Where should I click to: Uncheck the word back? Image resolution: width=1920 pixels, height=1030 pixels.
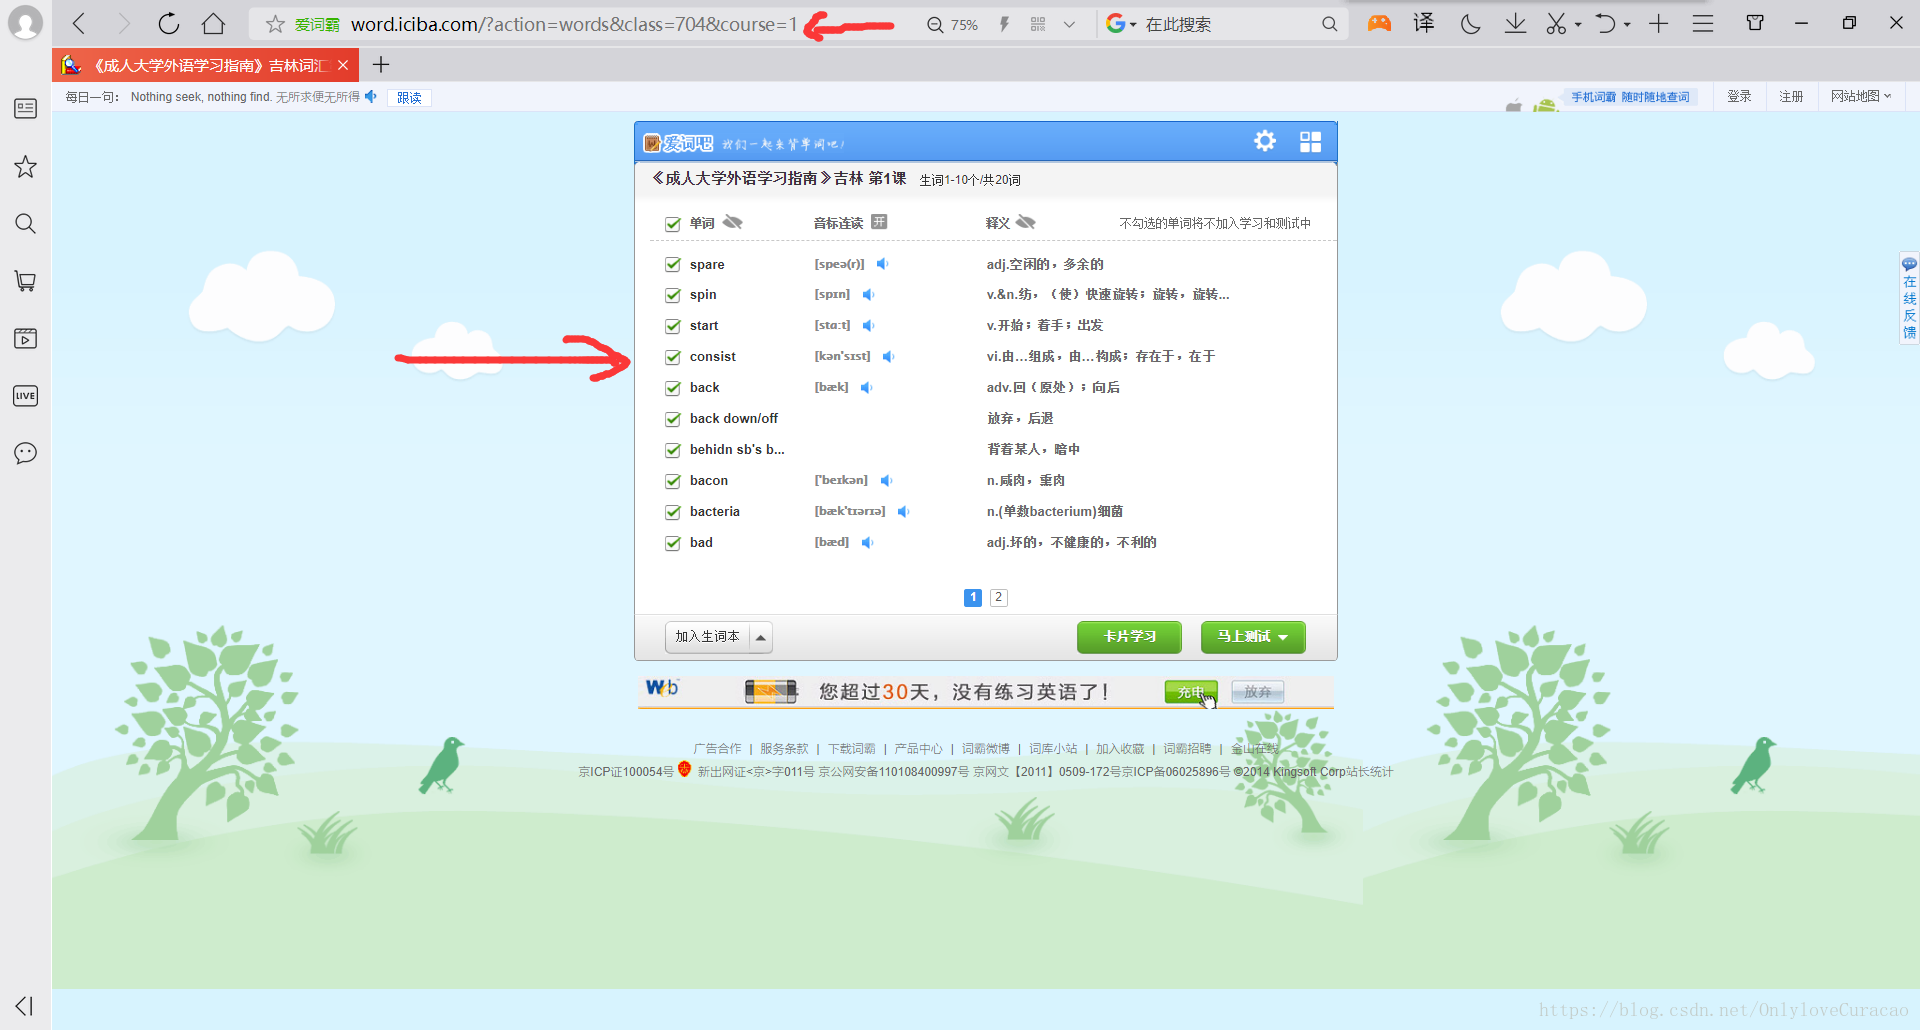coord(673,389)
